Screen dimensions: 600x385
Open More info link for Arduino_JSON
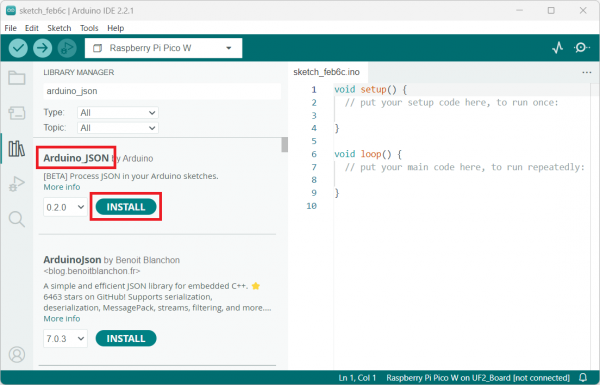pos(62,187)
